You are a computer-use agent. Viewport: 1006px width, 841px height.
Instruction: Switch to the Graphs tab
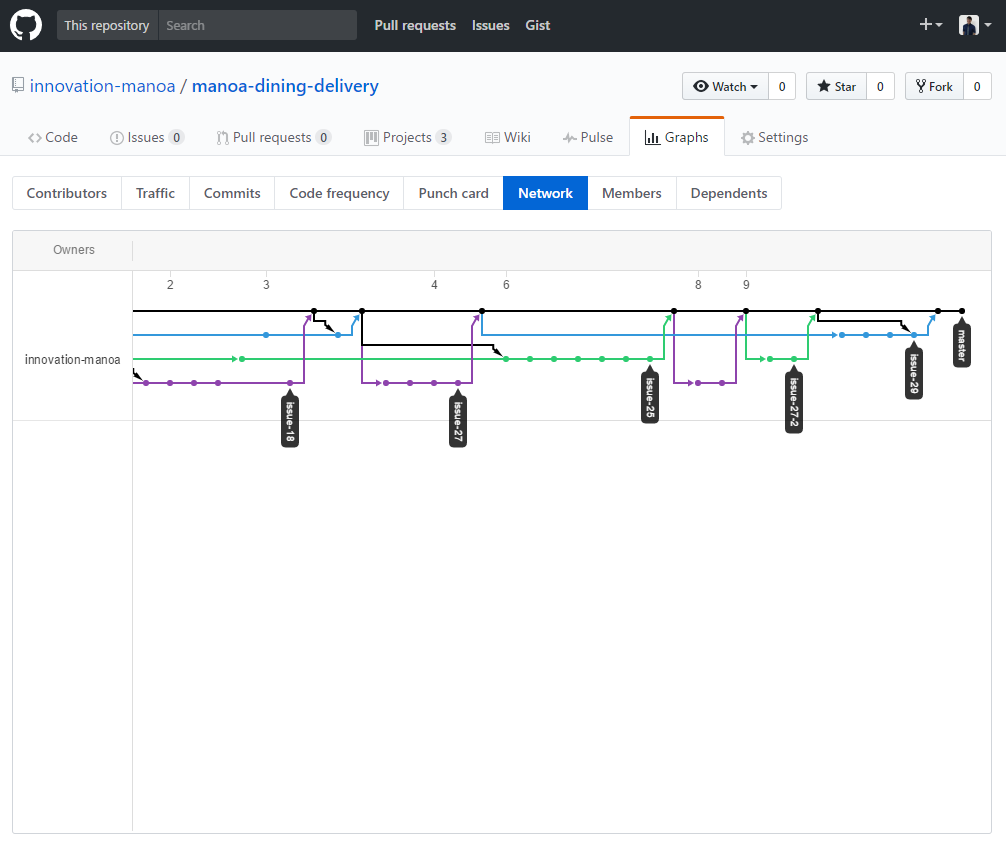677,137
